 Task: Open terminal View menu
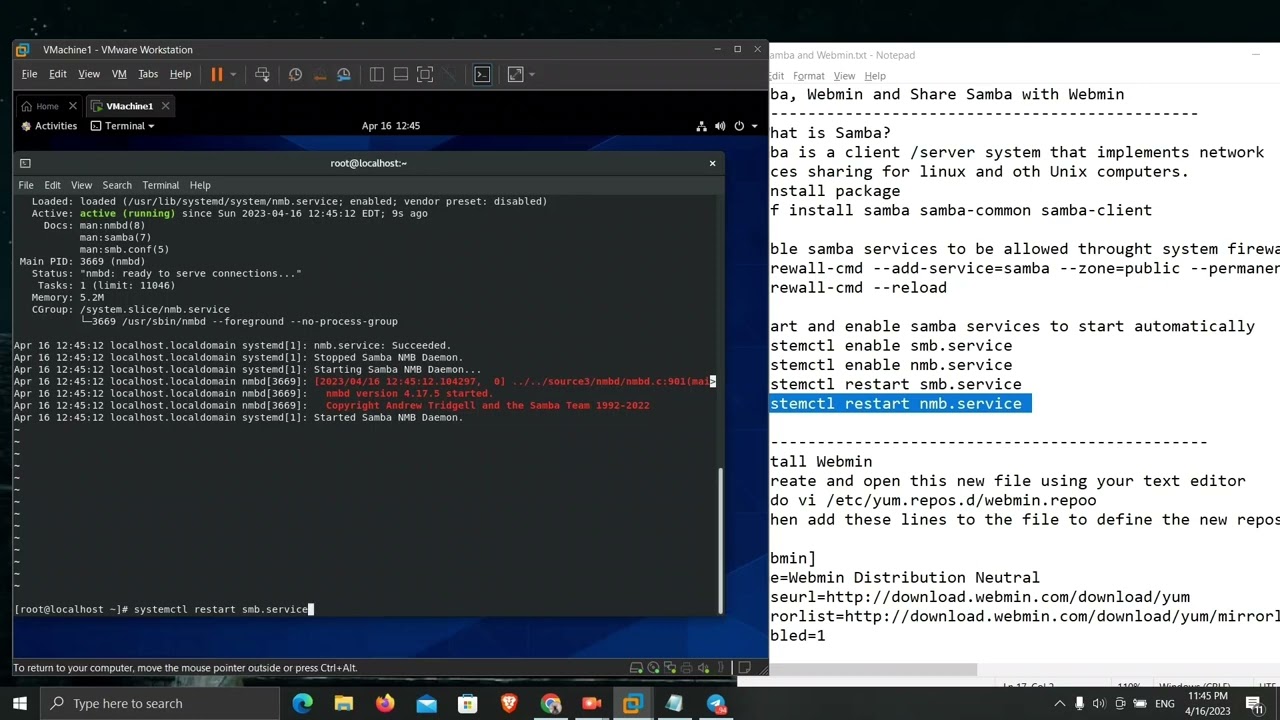click(81, 185)
